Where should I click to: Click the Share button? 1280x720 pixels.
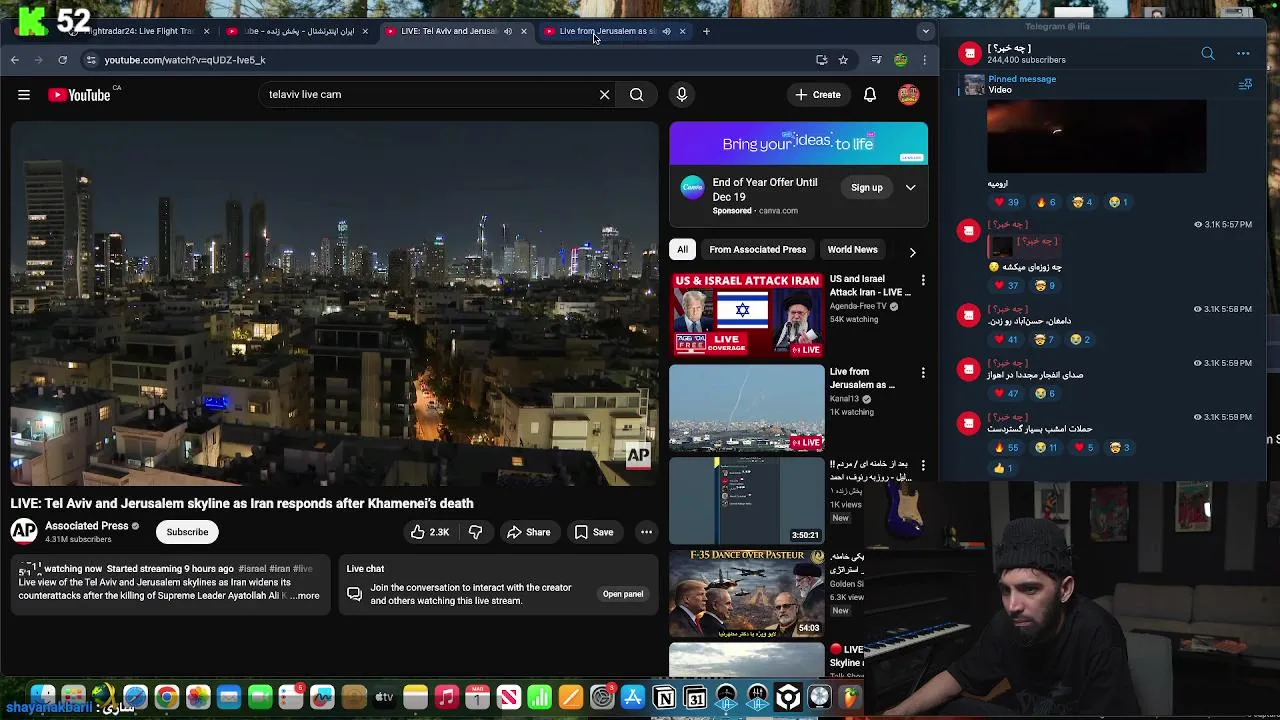point(528,532)
